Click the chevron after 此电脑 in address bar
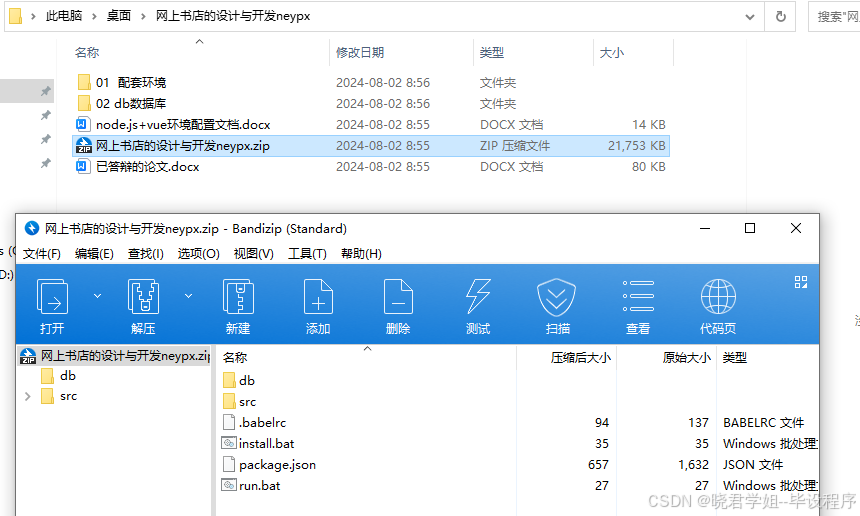This screenshot has height=516, width=860. (x=94, y=16)
